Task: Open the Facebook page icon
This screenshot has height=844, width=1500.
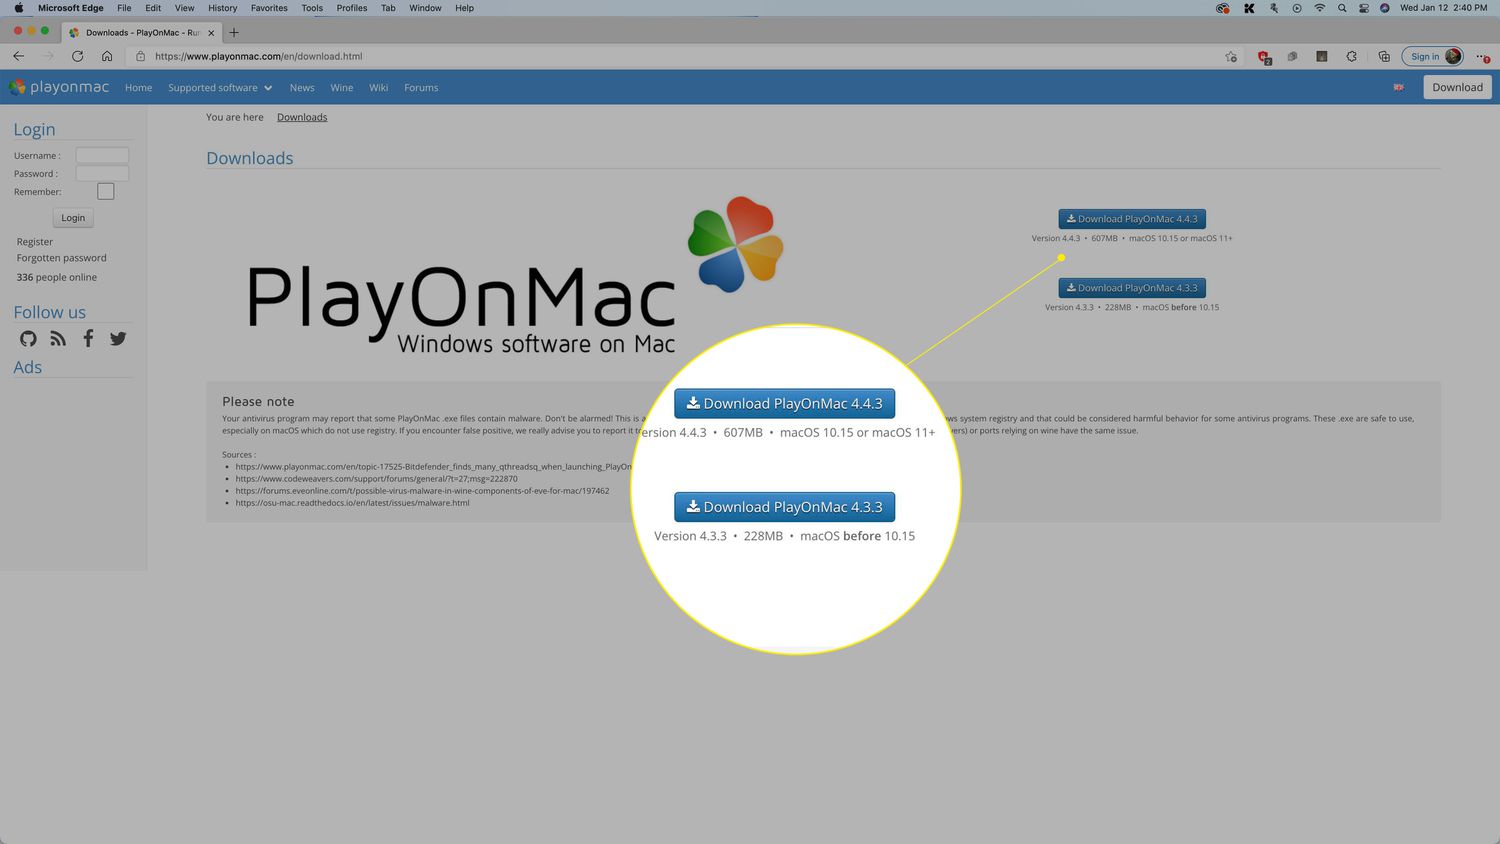Action: pyautogui.click(x=88, y=339)
